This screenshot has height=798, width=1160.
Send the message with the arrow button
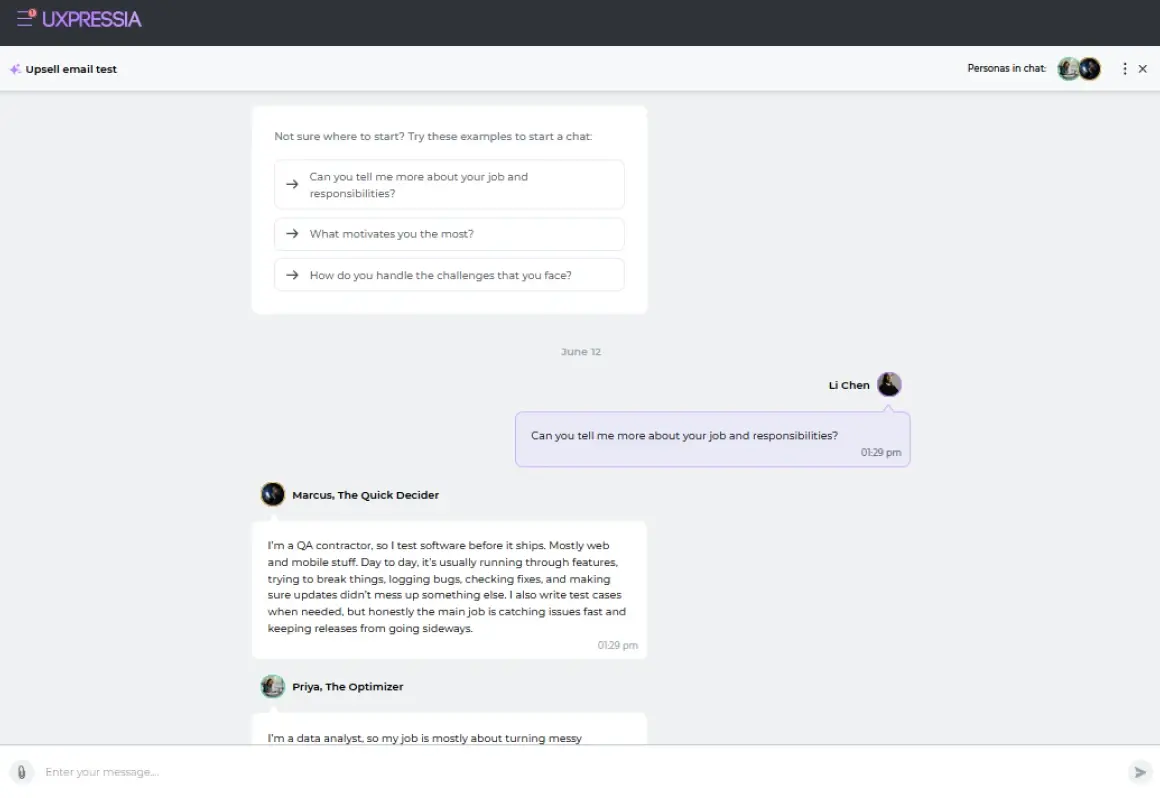[1140, 772]
